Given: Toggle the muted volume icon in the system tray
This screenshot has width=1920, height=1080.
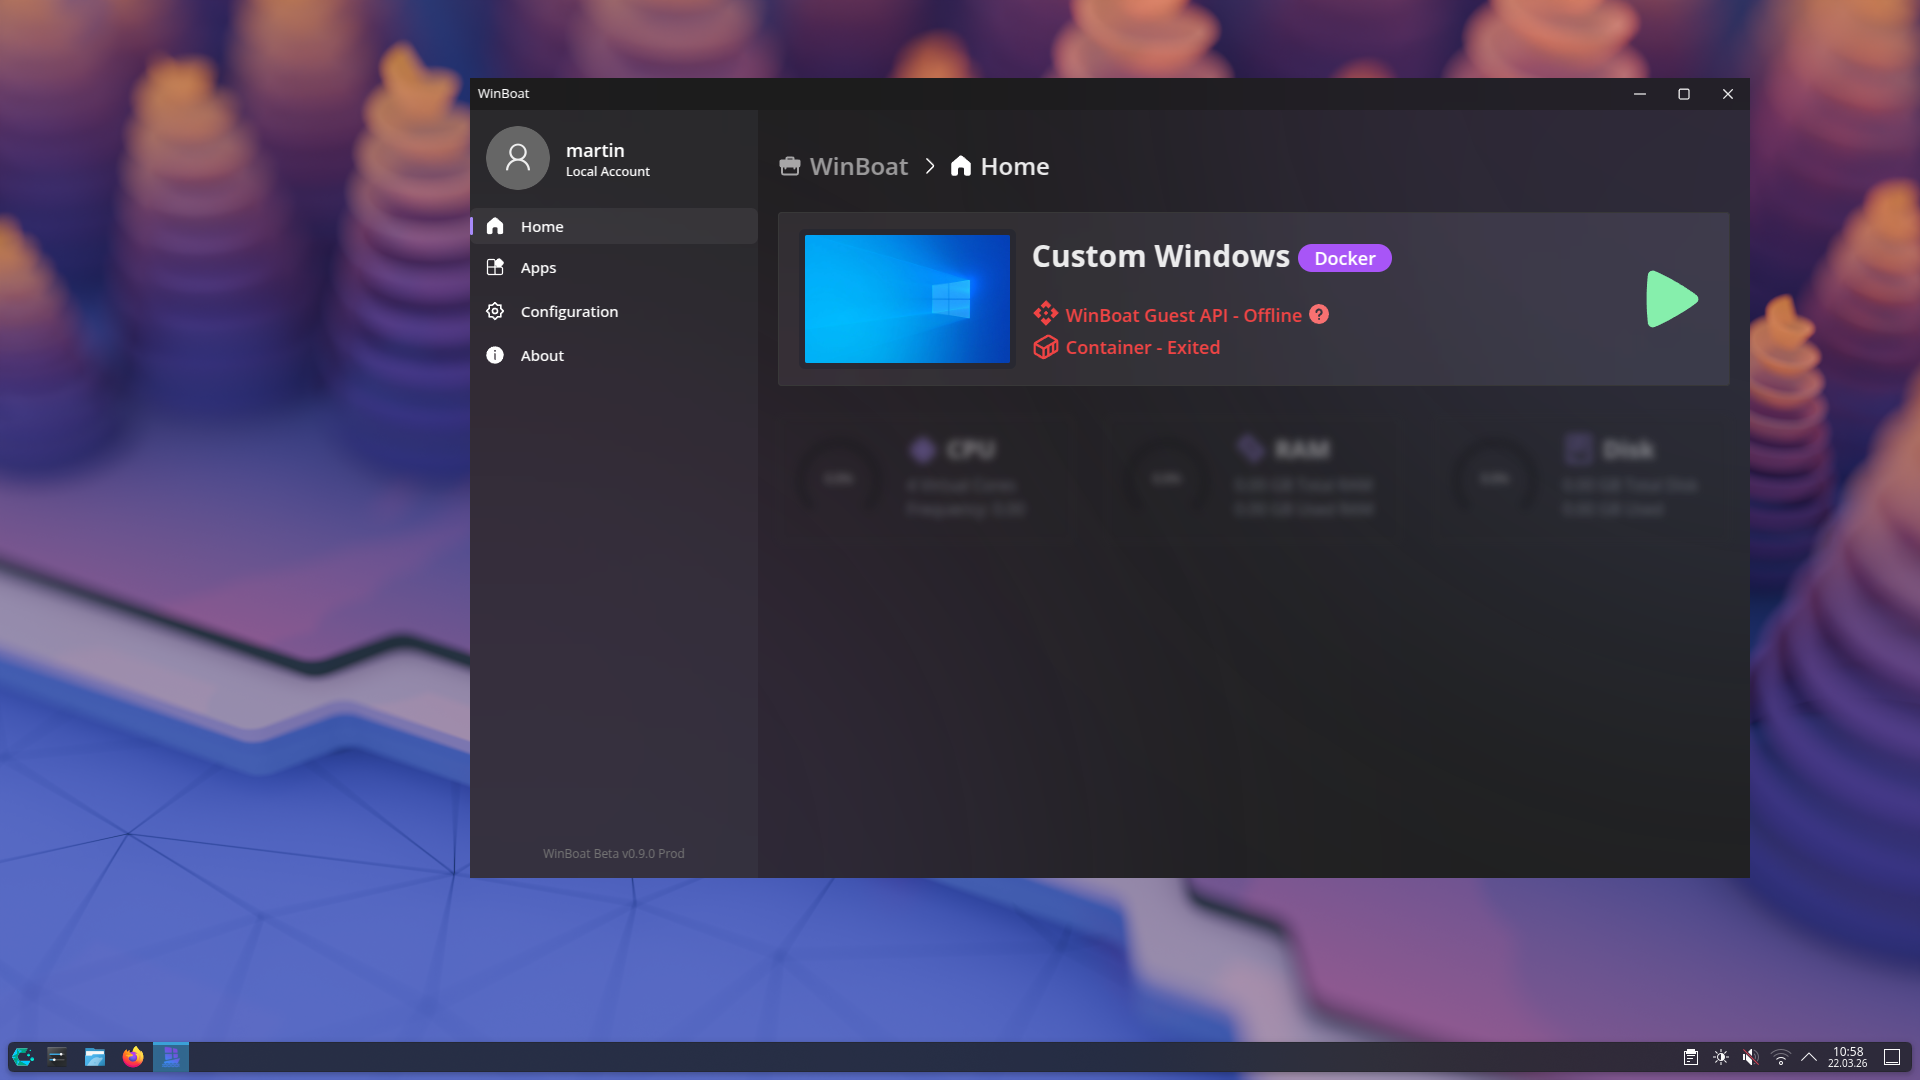Looking at the screenshot, I should (x=1750, y=1057).
